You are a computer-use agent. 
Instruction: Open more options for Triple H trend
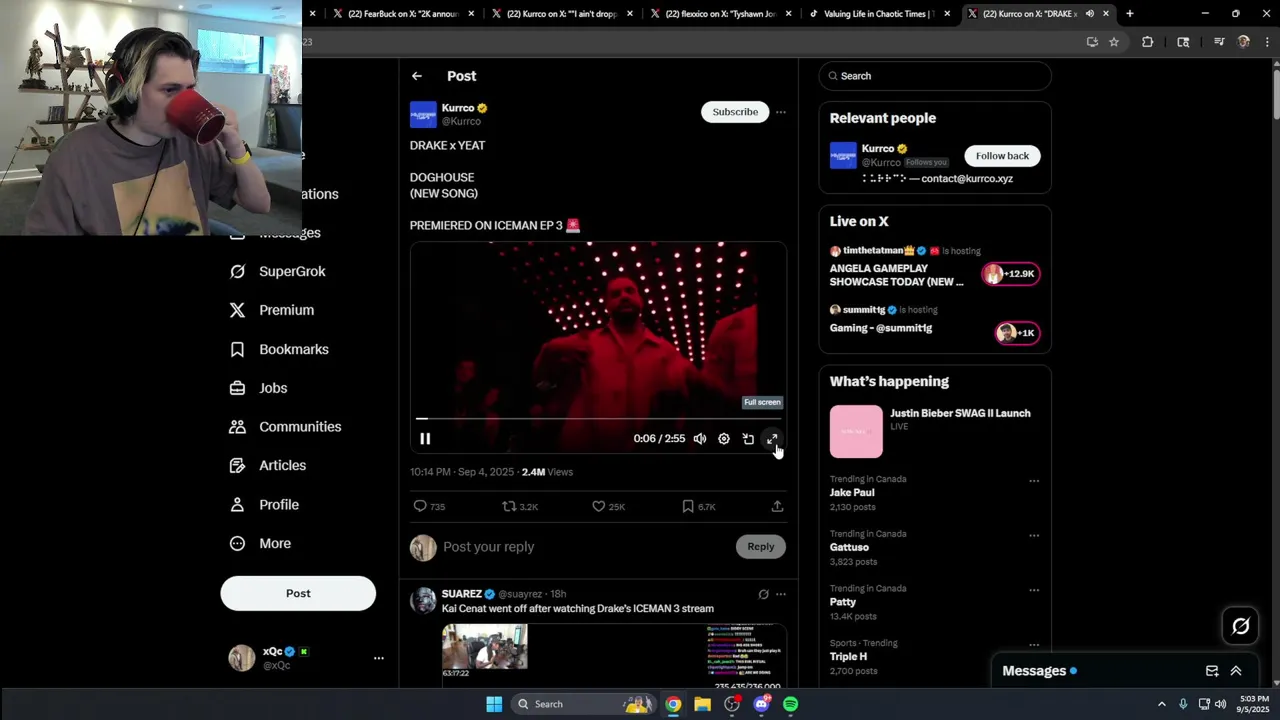1034,645
